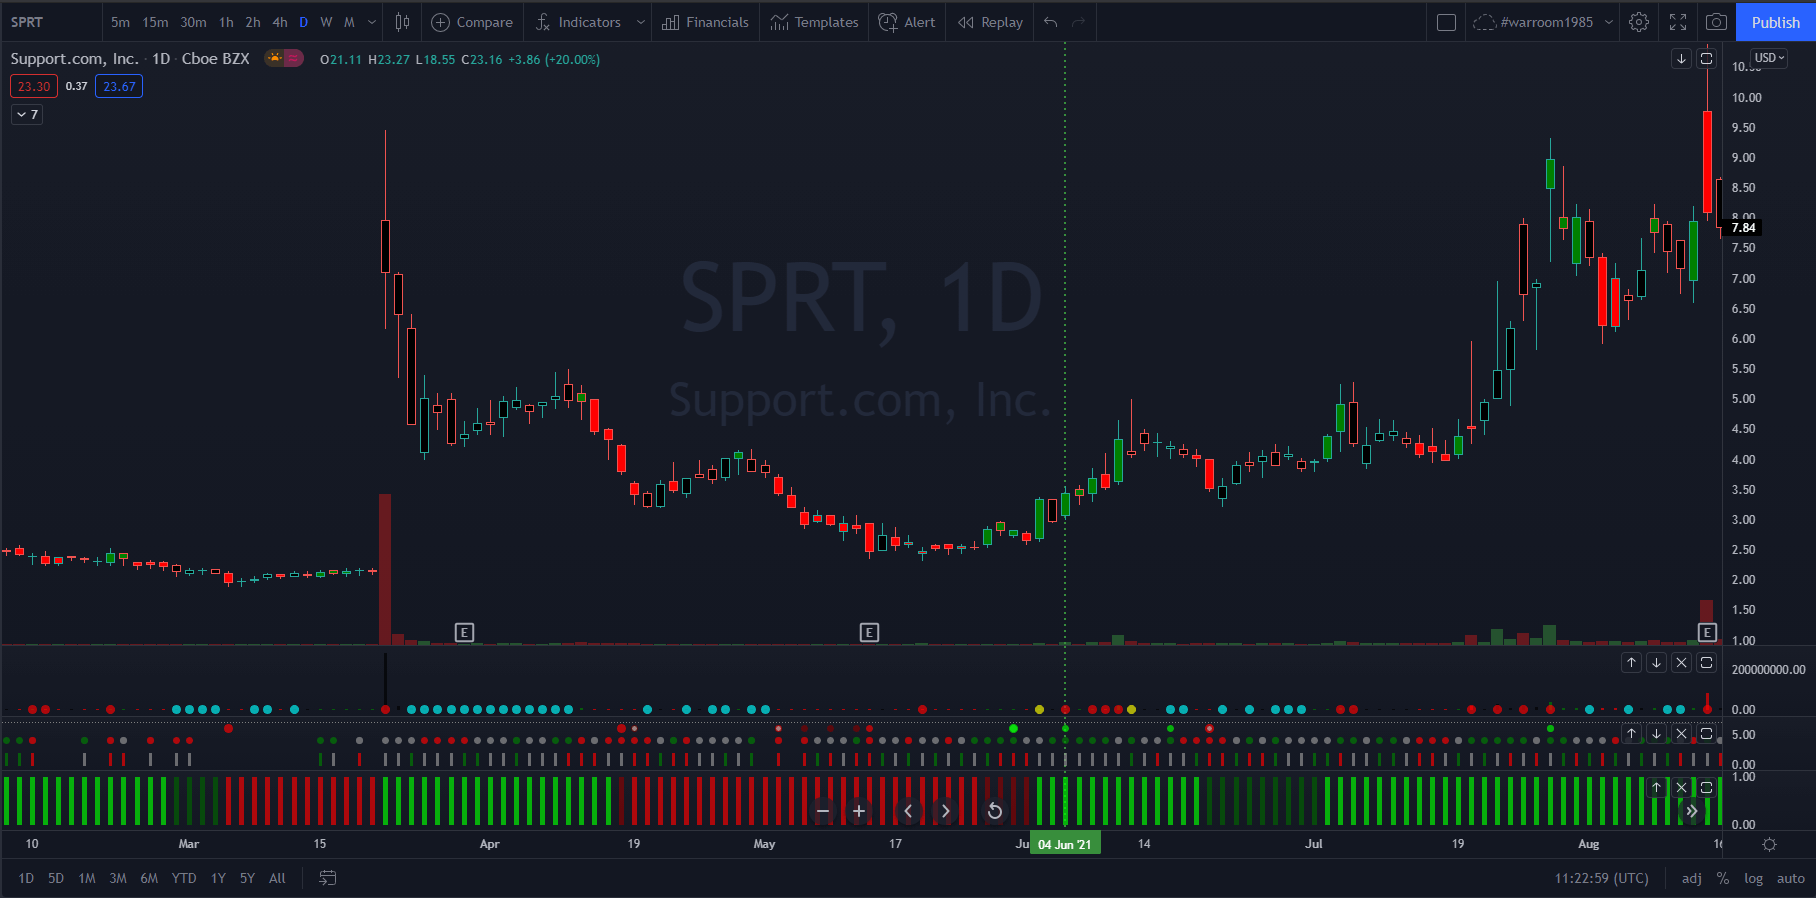Select the M monthly timeframe
Image resolution: width=1816 pixels, height=898 pixels.
[x=349, y=22]
